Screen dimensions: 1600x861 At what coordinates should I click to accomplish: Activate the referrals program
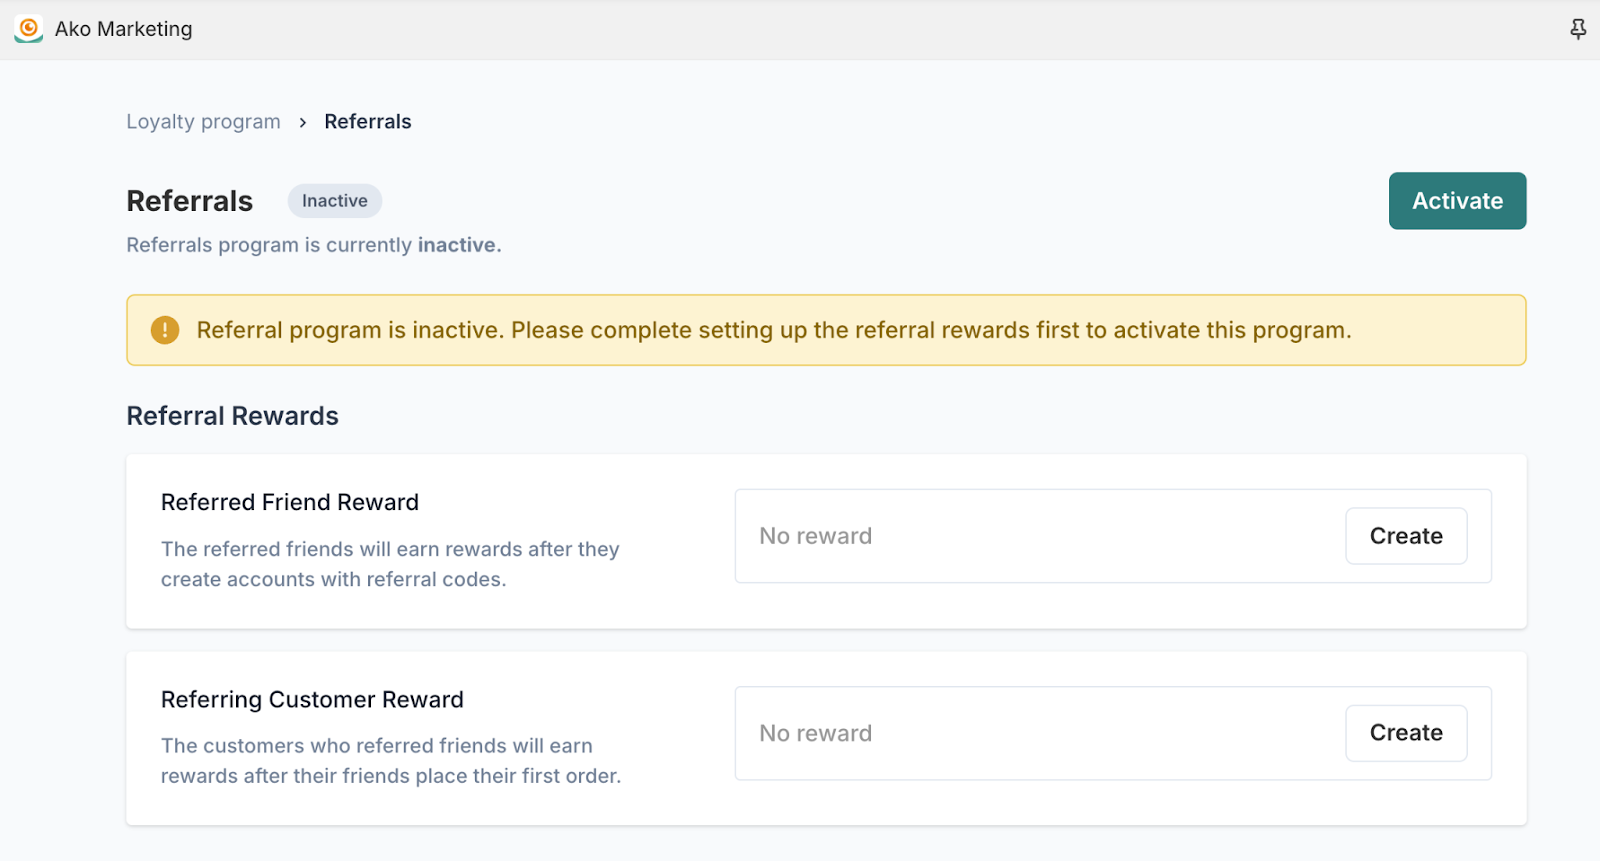pos(1457,201)
